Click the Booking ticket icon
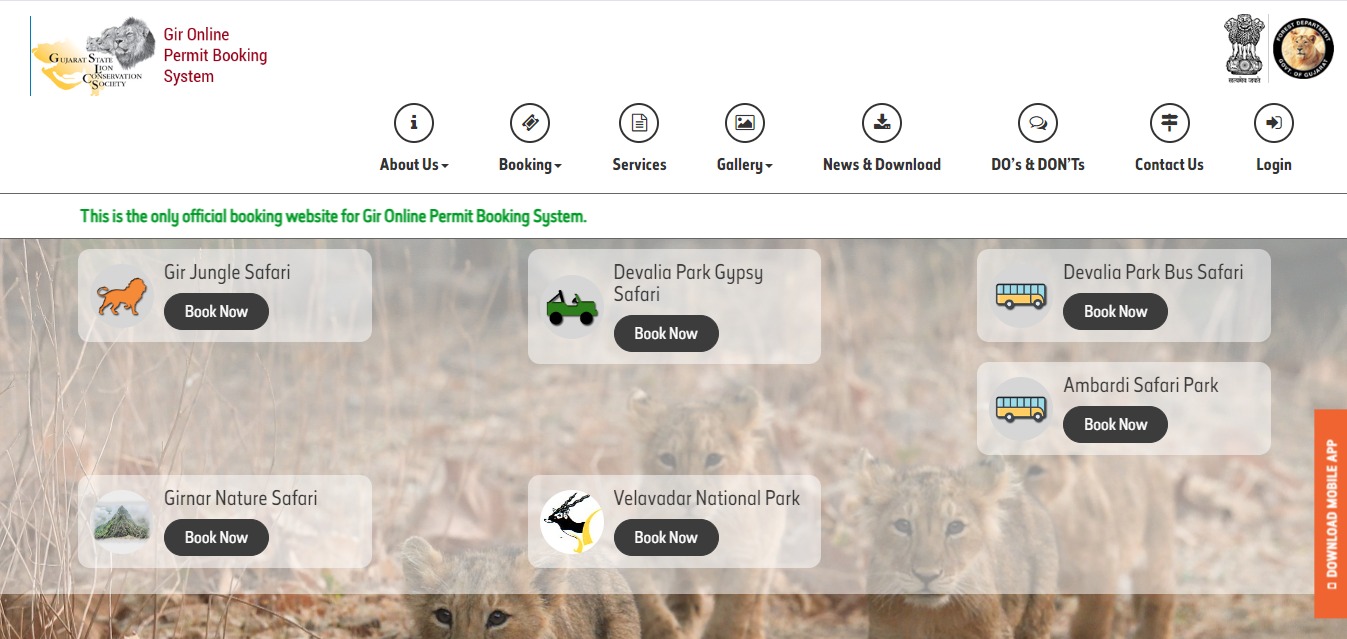 530,123
